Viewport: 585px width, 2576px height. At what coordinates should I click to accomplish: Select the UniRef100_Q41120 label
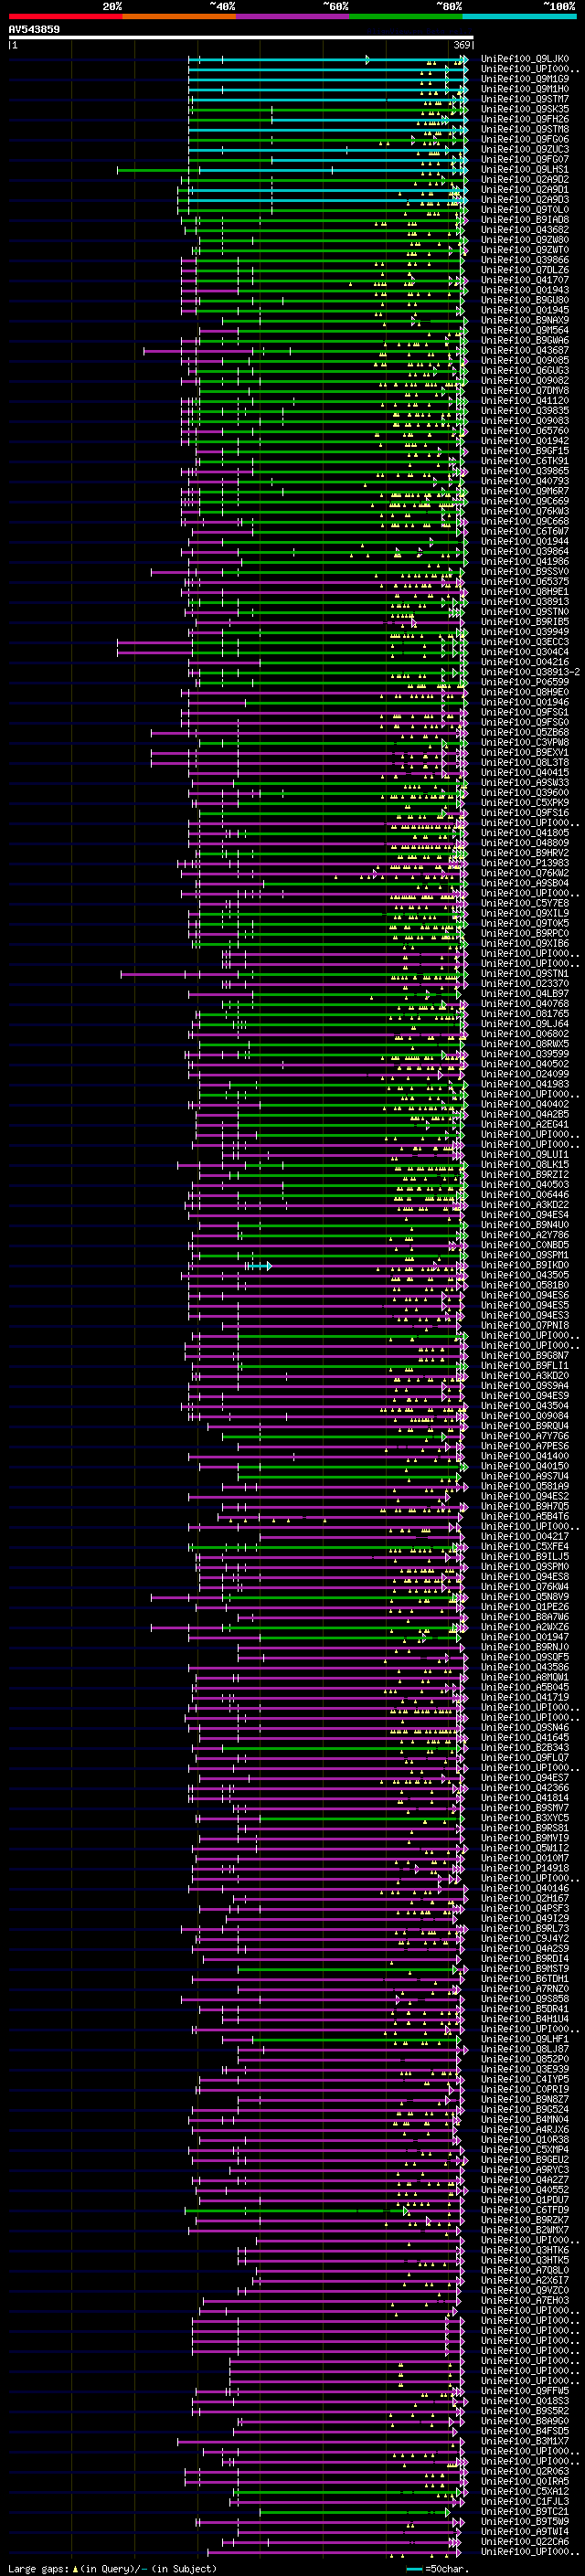pyautogui.click(x=525, y=401)
